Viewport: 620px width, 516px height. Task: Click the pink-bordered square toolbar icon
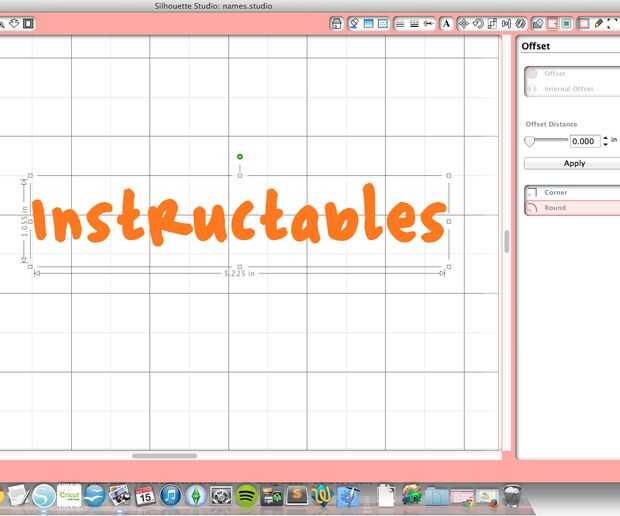tap(552, 24)
